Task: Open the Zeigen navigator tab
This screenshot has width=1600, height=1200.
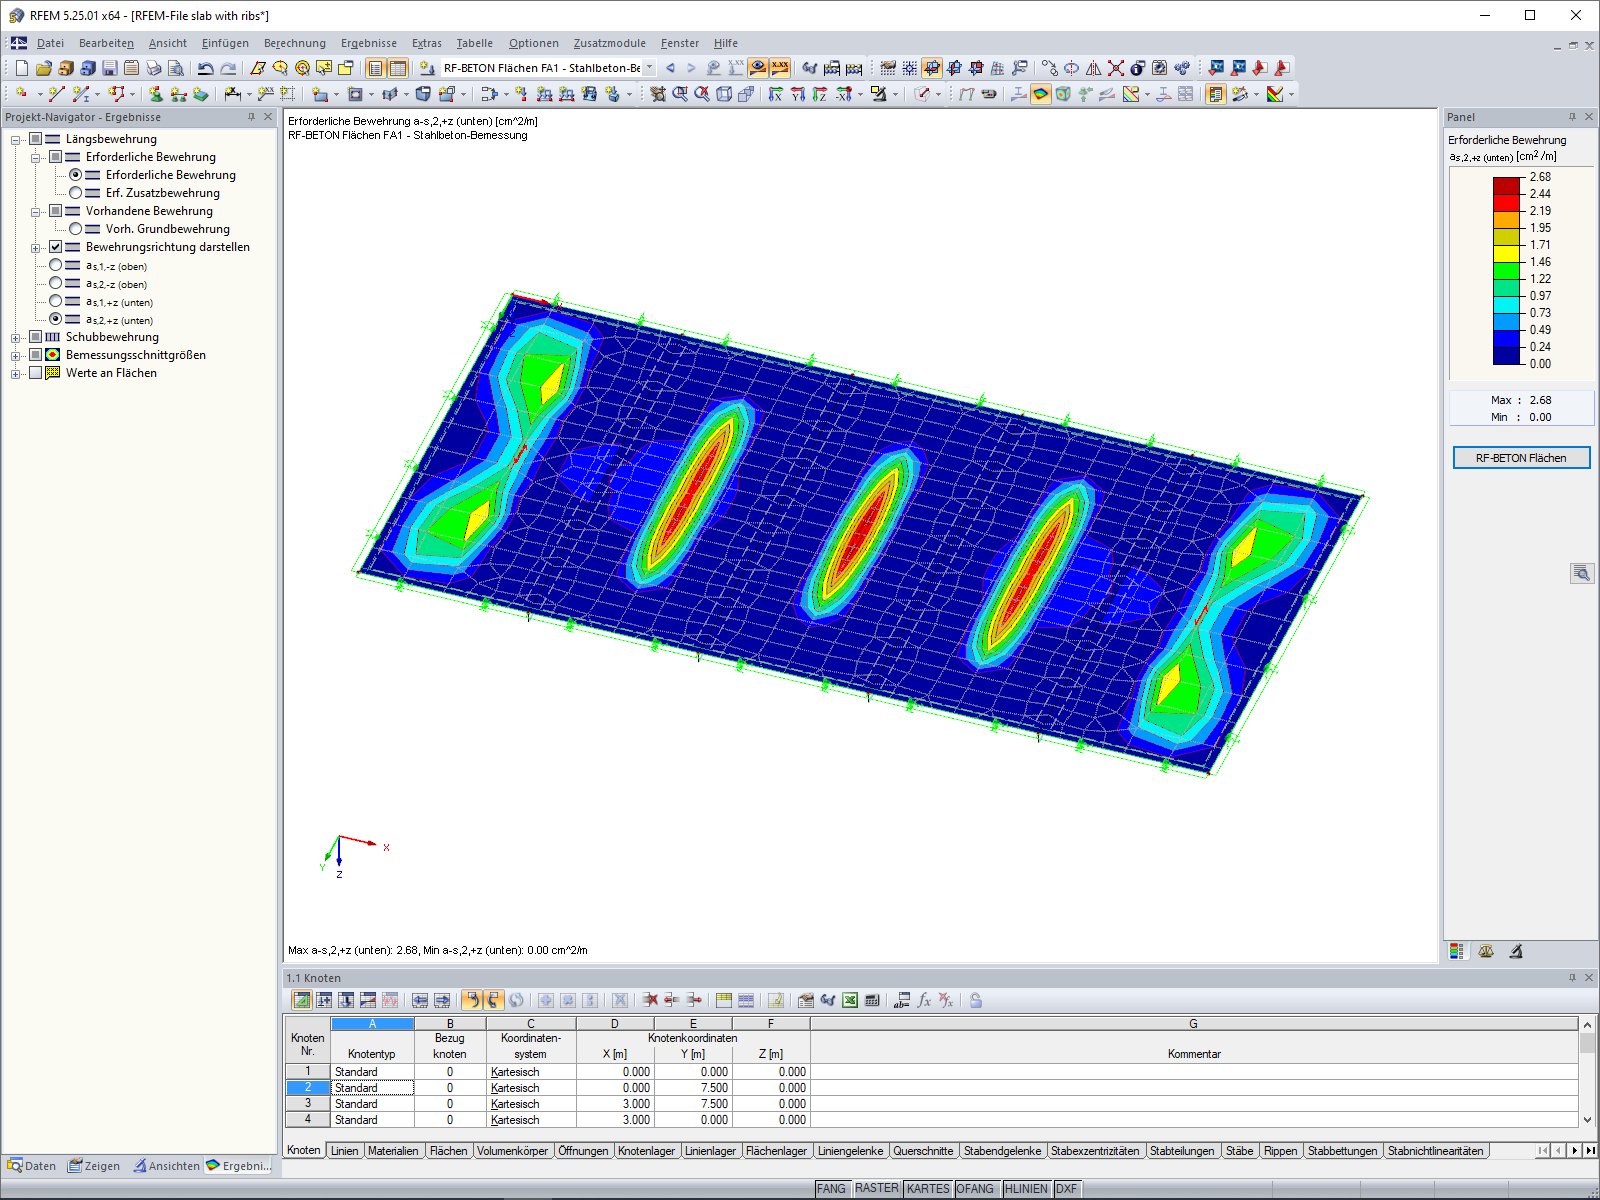Action: click(94, 1166)
